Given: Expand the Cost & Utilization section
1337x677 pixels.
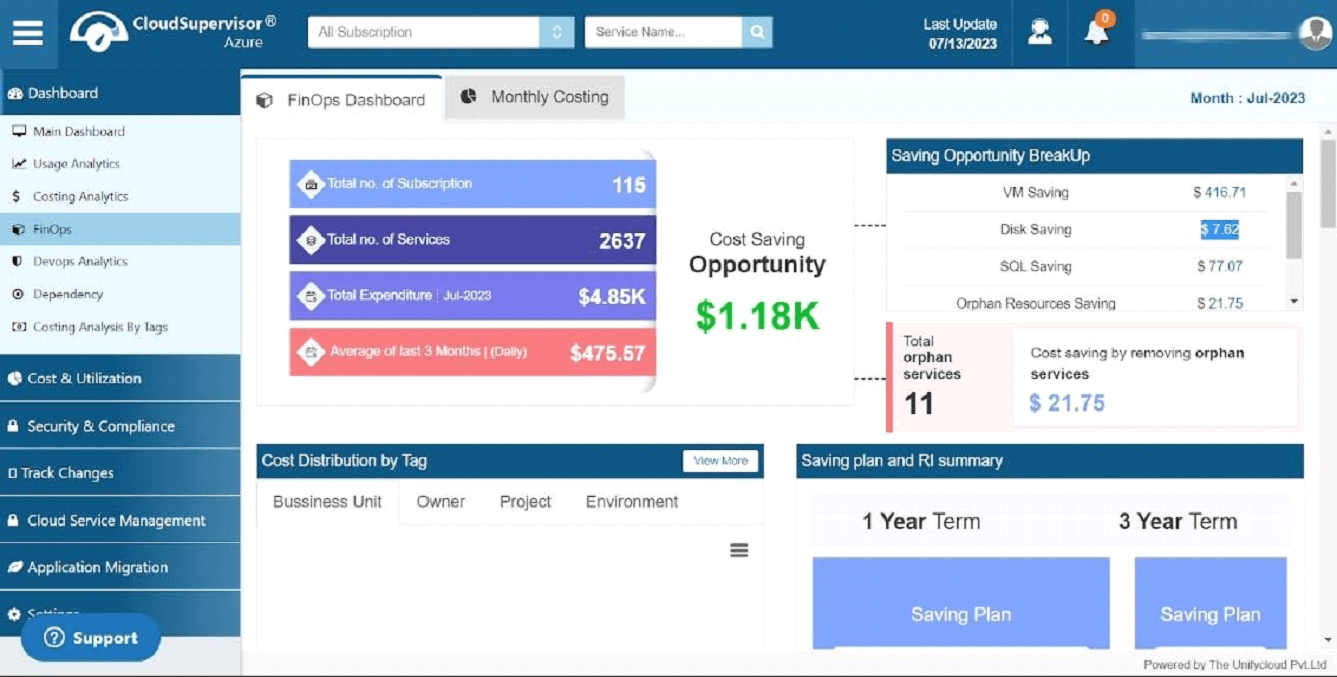Looking at the screenshot, I should (x=120, y=378).
